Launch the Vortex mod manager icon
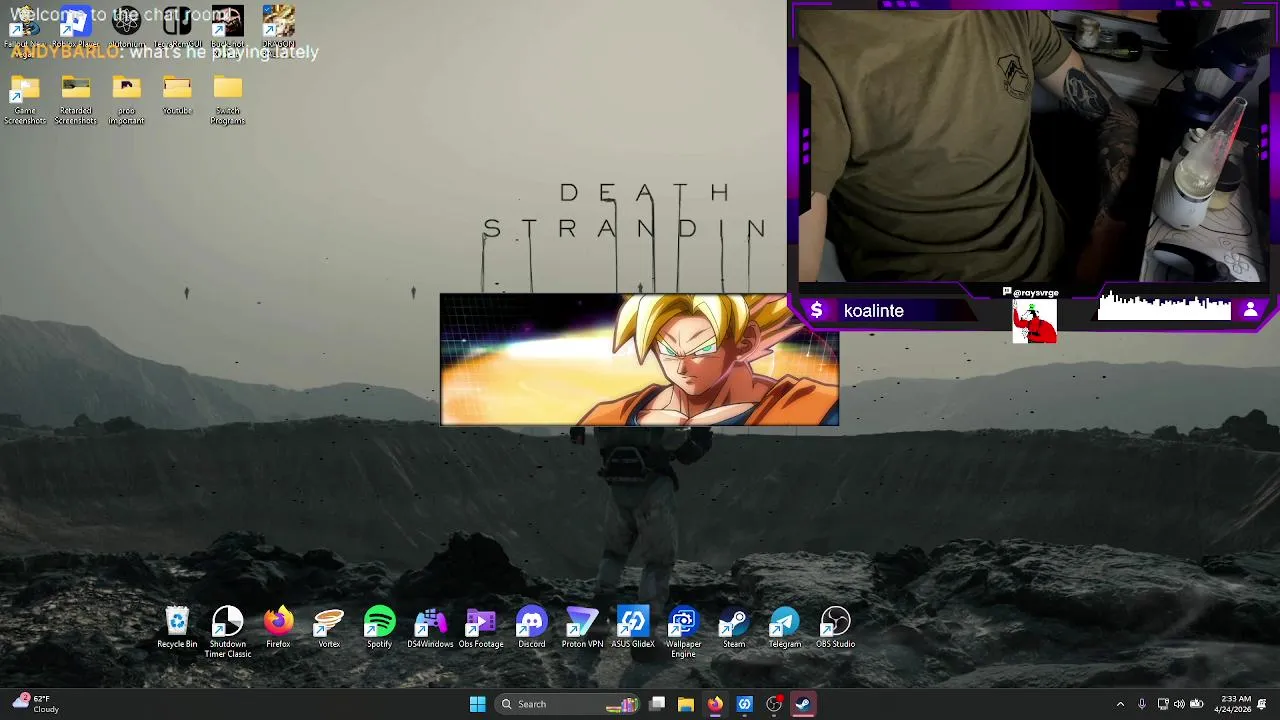1280x720 pixels. click(329, 628)
